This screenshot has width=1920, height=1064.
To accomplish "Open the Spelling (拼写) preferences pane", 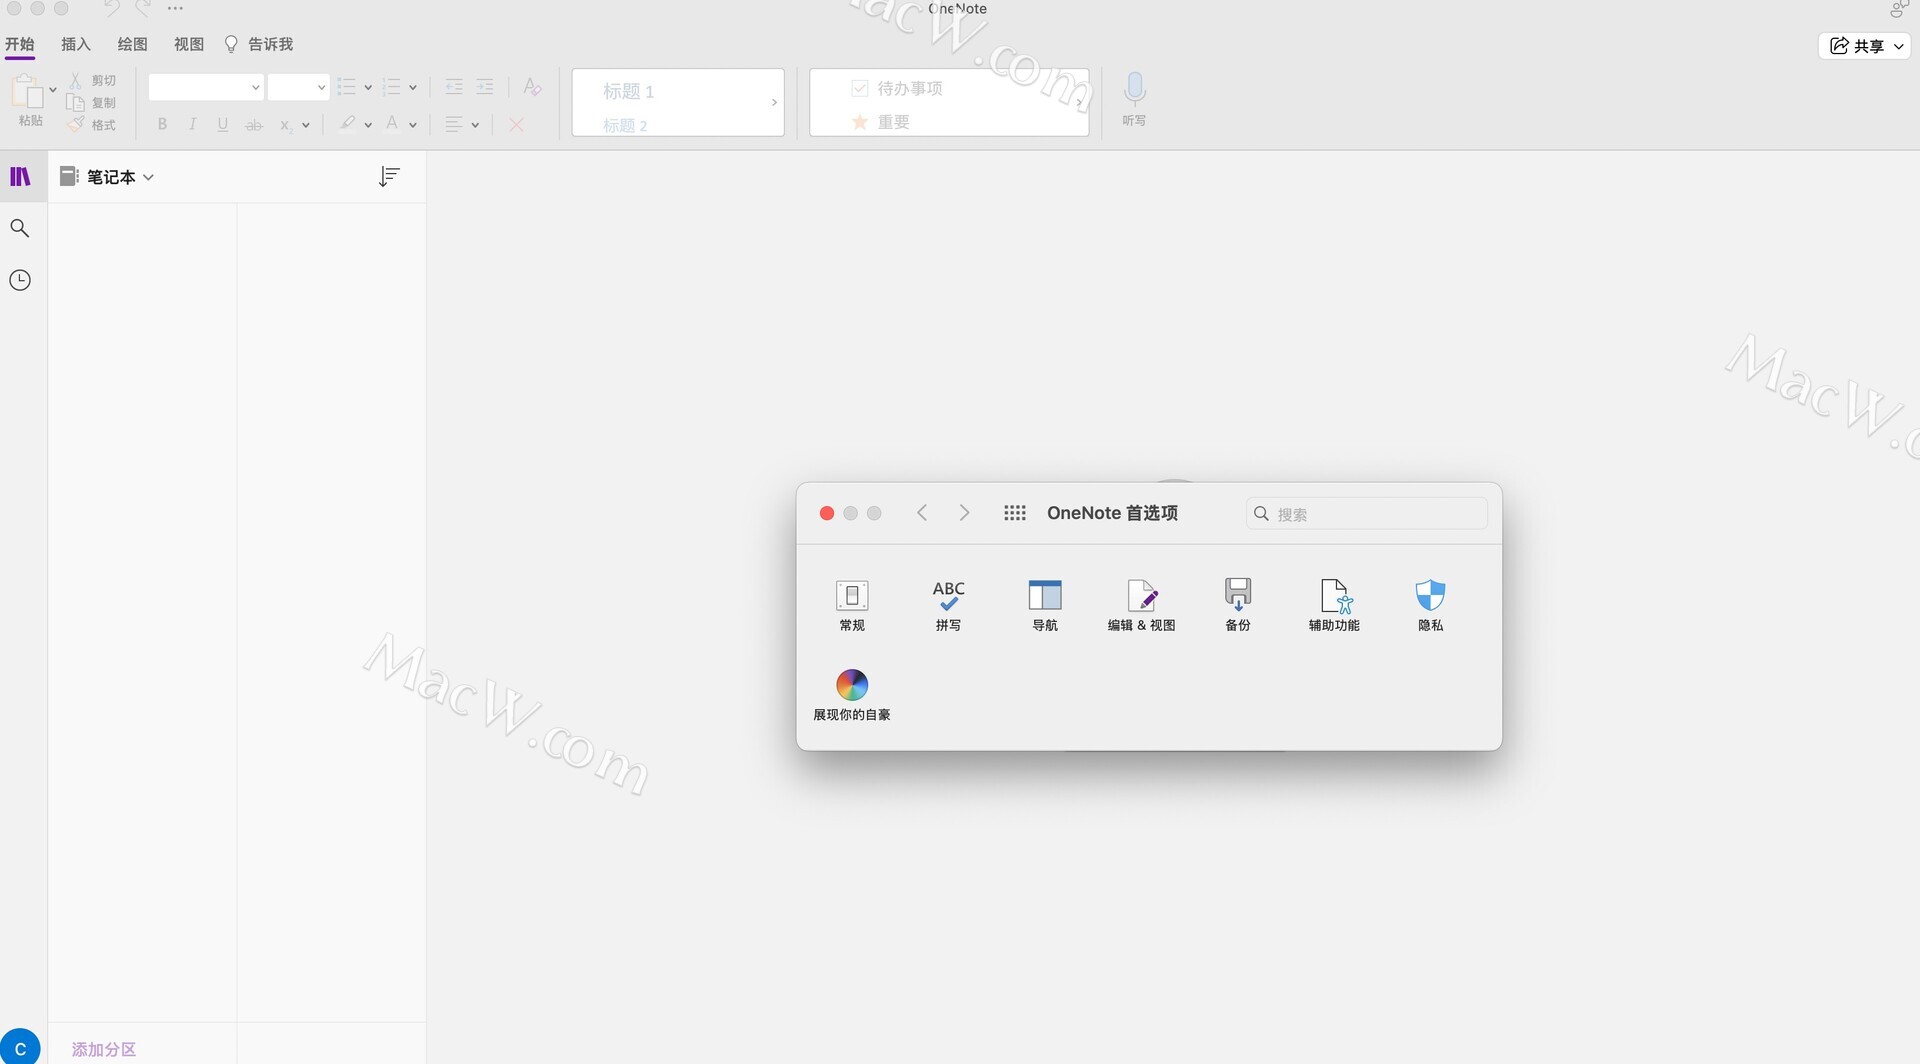I will [948, 604].
